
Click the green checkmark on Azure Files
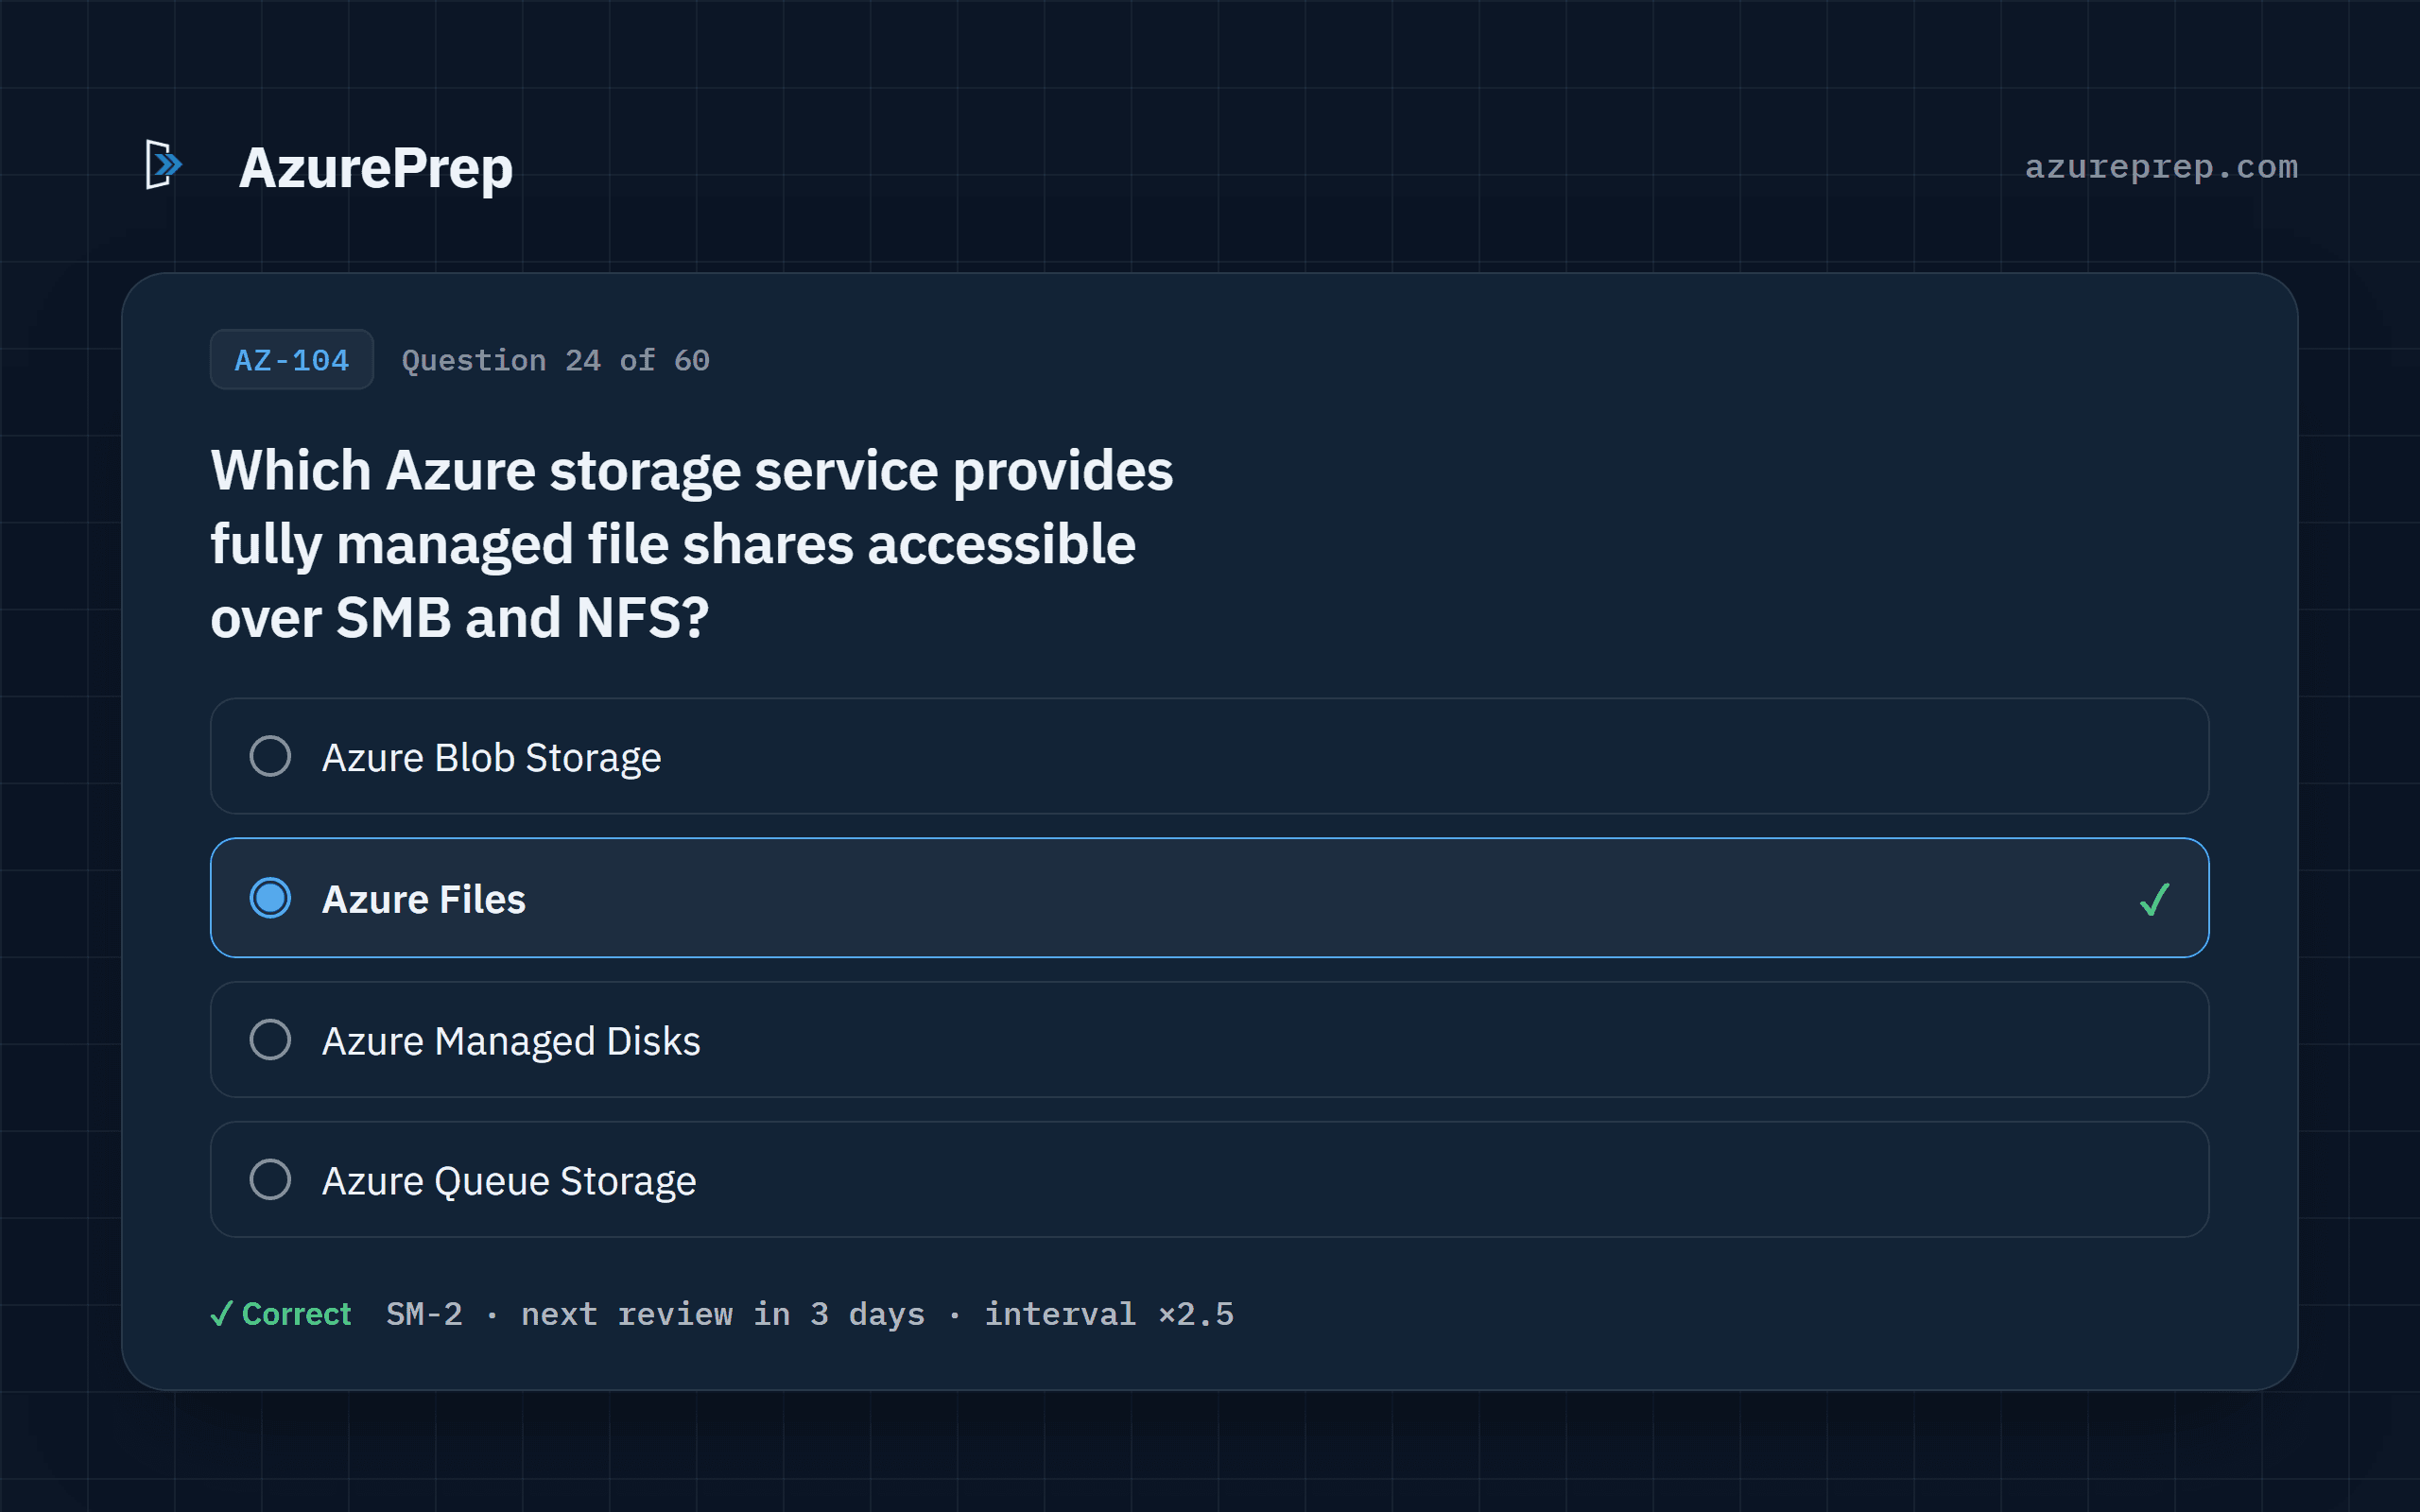[x=2154, y=899]
